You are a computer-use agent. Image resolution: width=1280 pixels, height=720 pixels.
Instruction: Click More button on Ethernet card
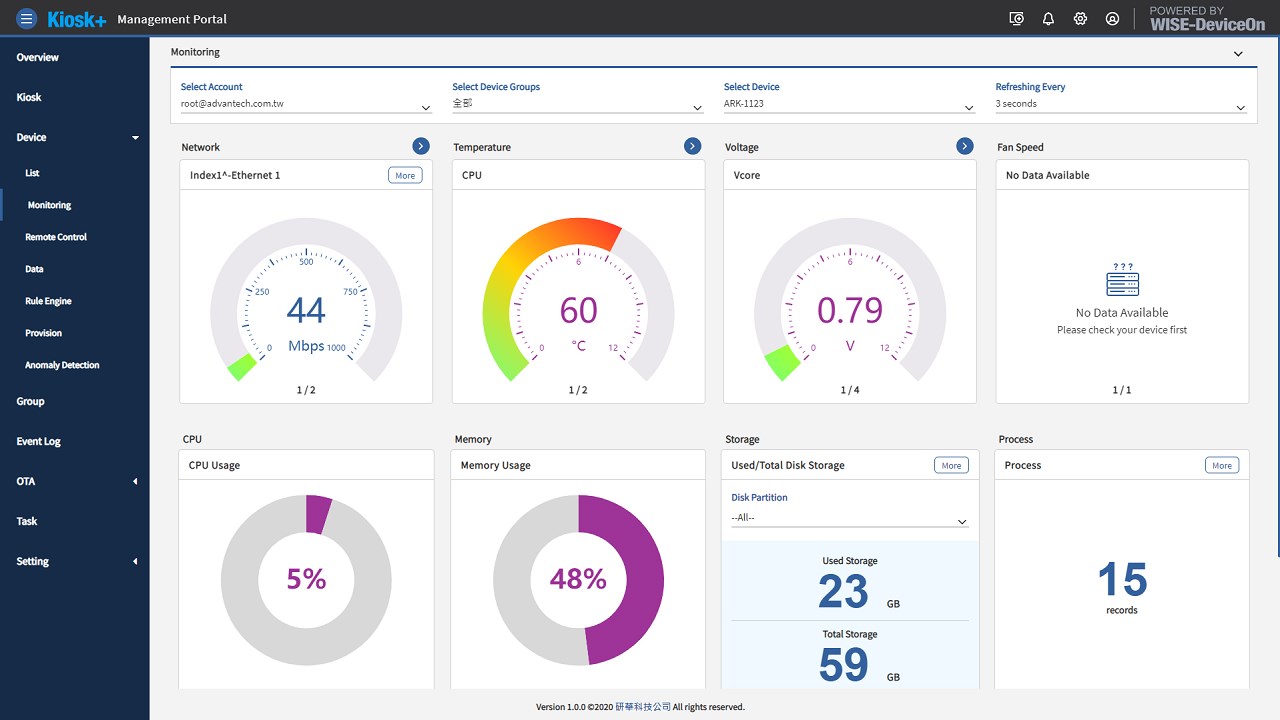pyautogui.click(x=405, y=175)
